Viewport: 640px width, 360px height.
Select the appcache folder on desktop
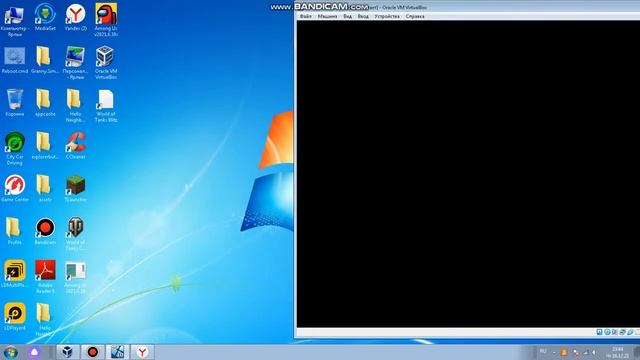tap(45, 103)
